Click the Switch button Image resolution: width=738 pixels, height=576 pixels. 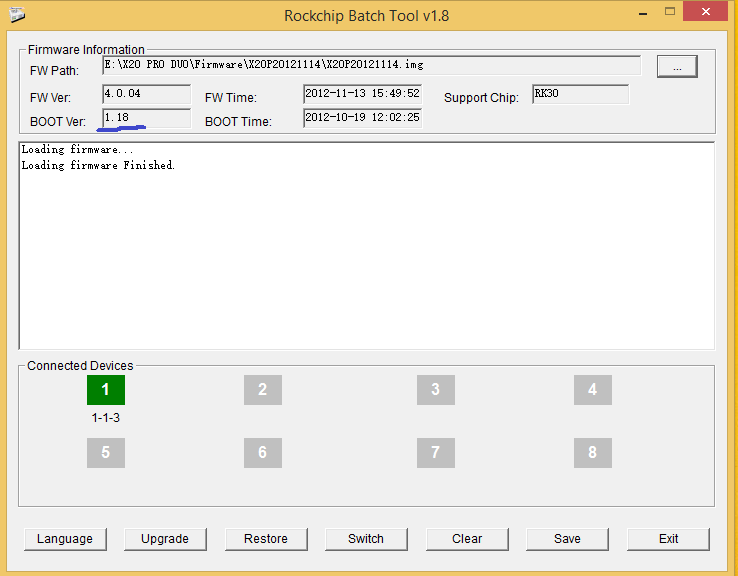pyautogui.click(x=366, y=539)
